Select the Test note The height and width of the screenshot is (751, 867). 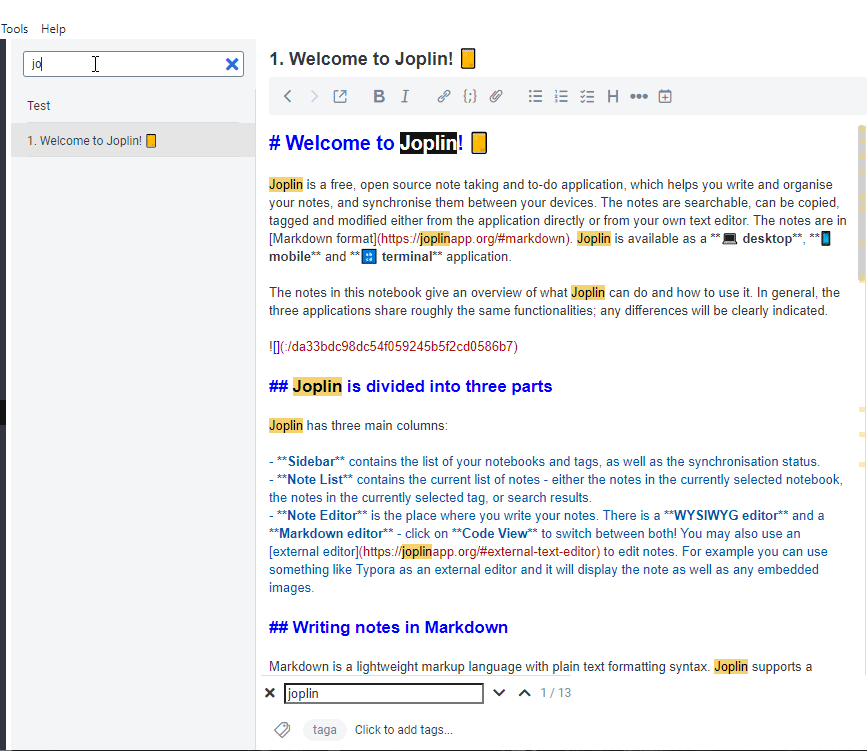coord(133,106)
